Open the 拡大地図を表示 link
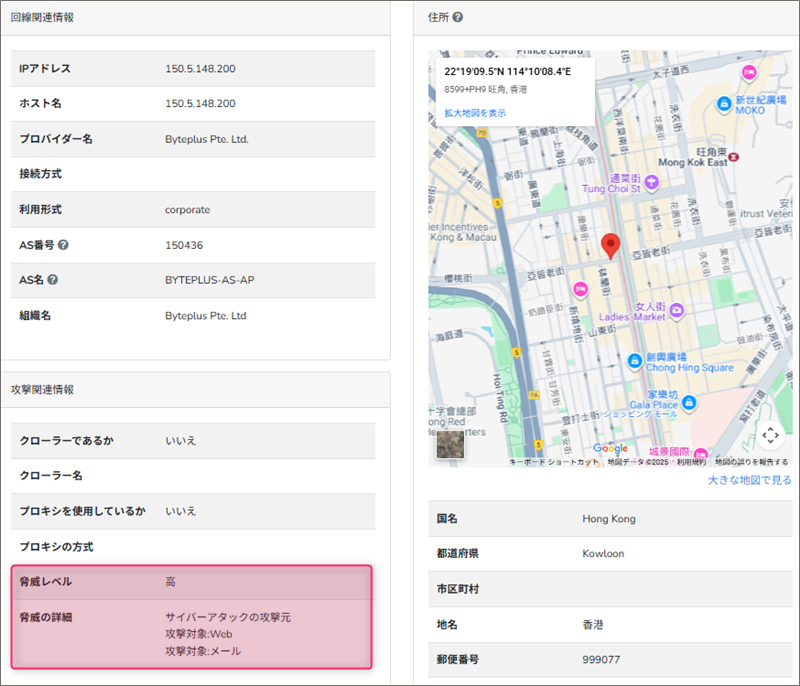 pyautogui.click(x=475, y=113)
